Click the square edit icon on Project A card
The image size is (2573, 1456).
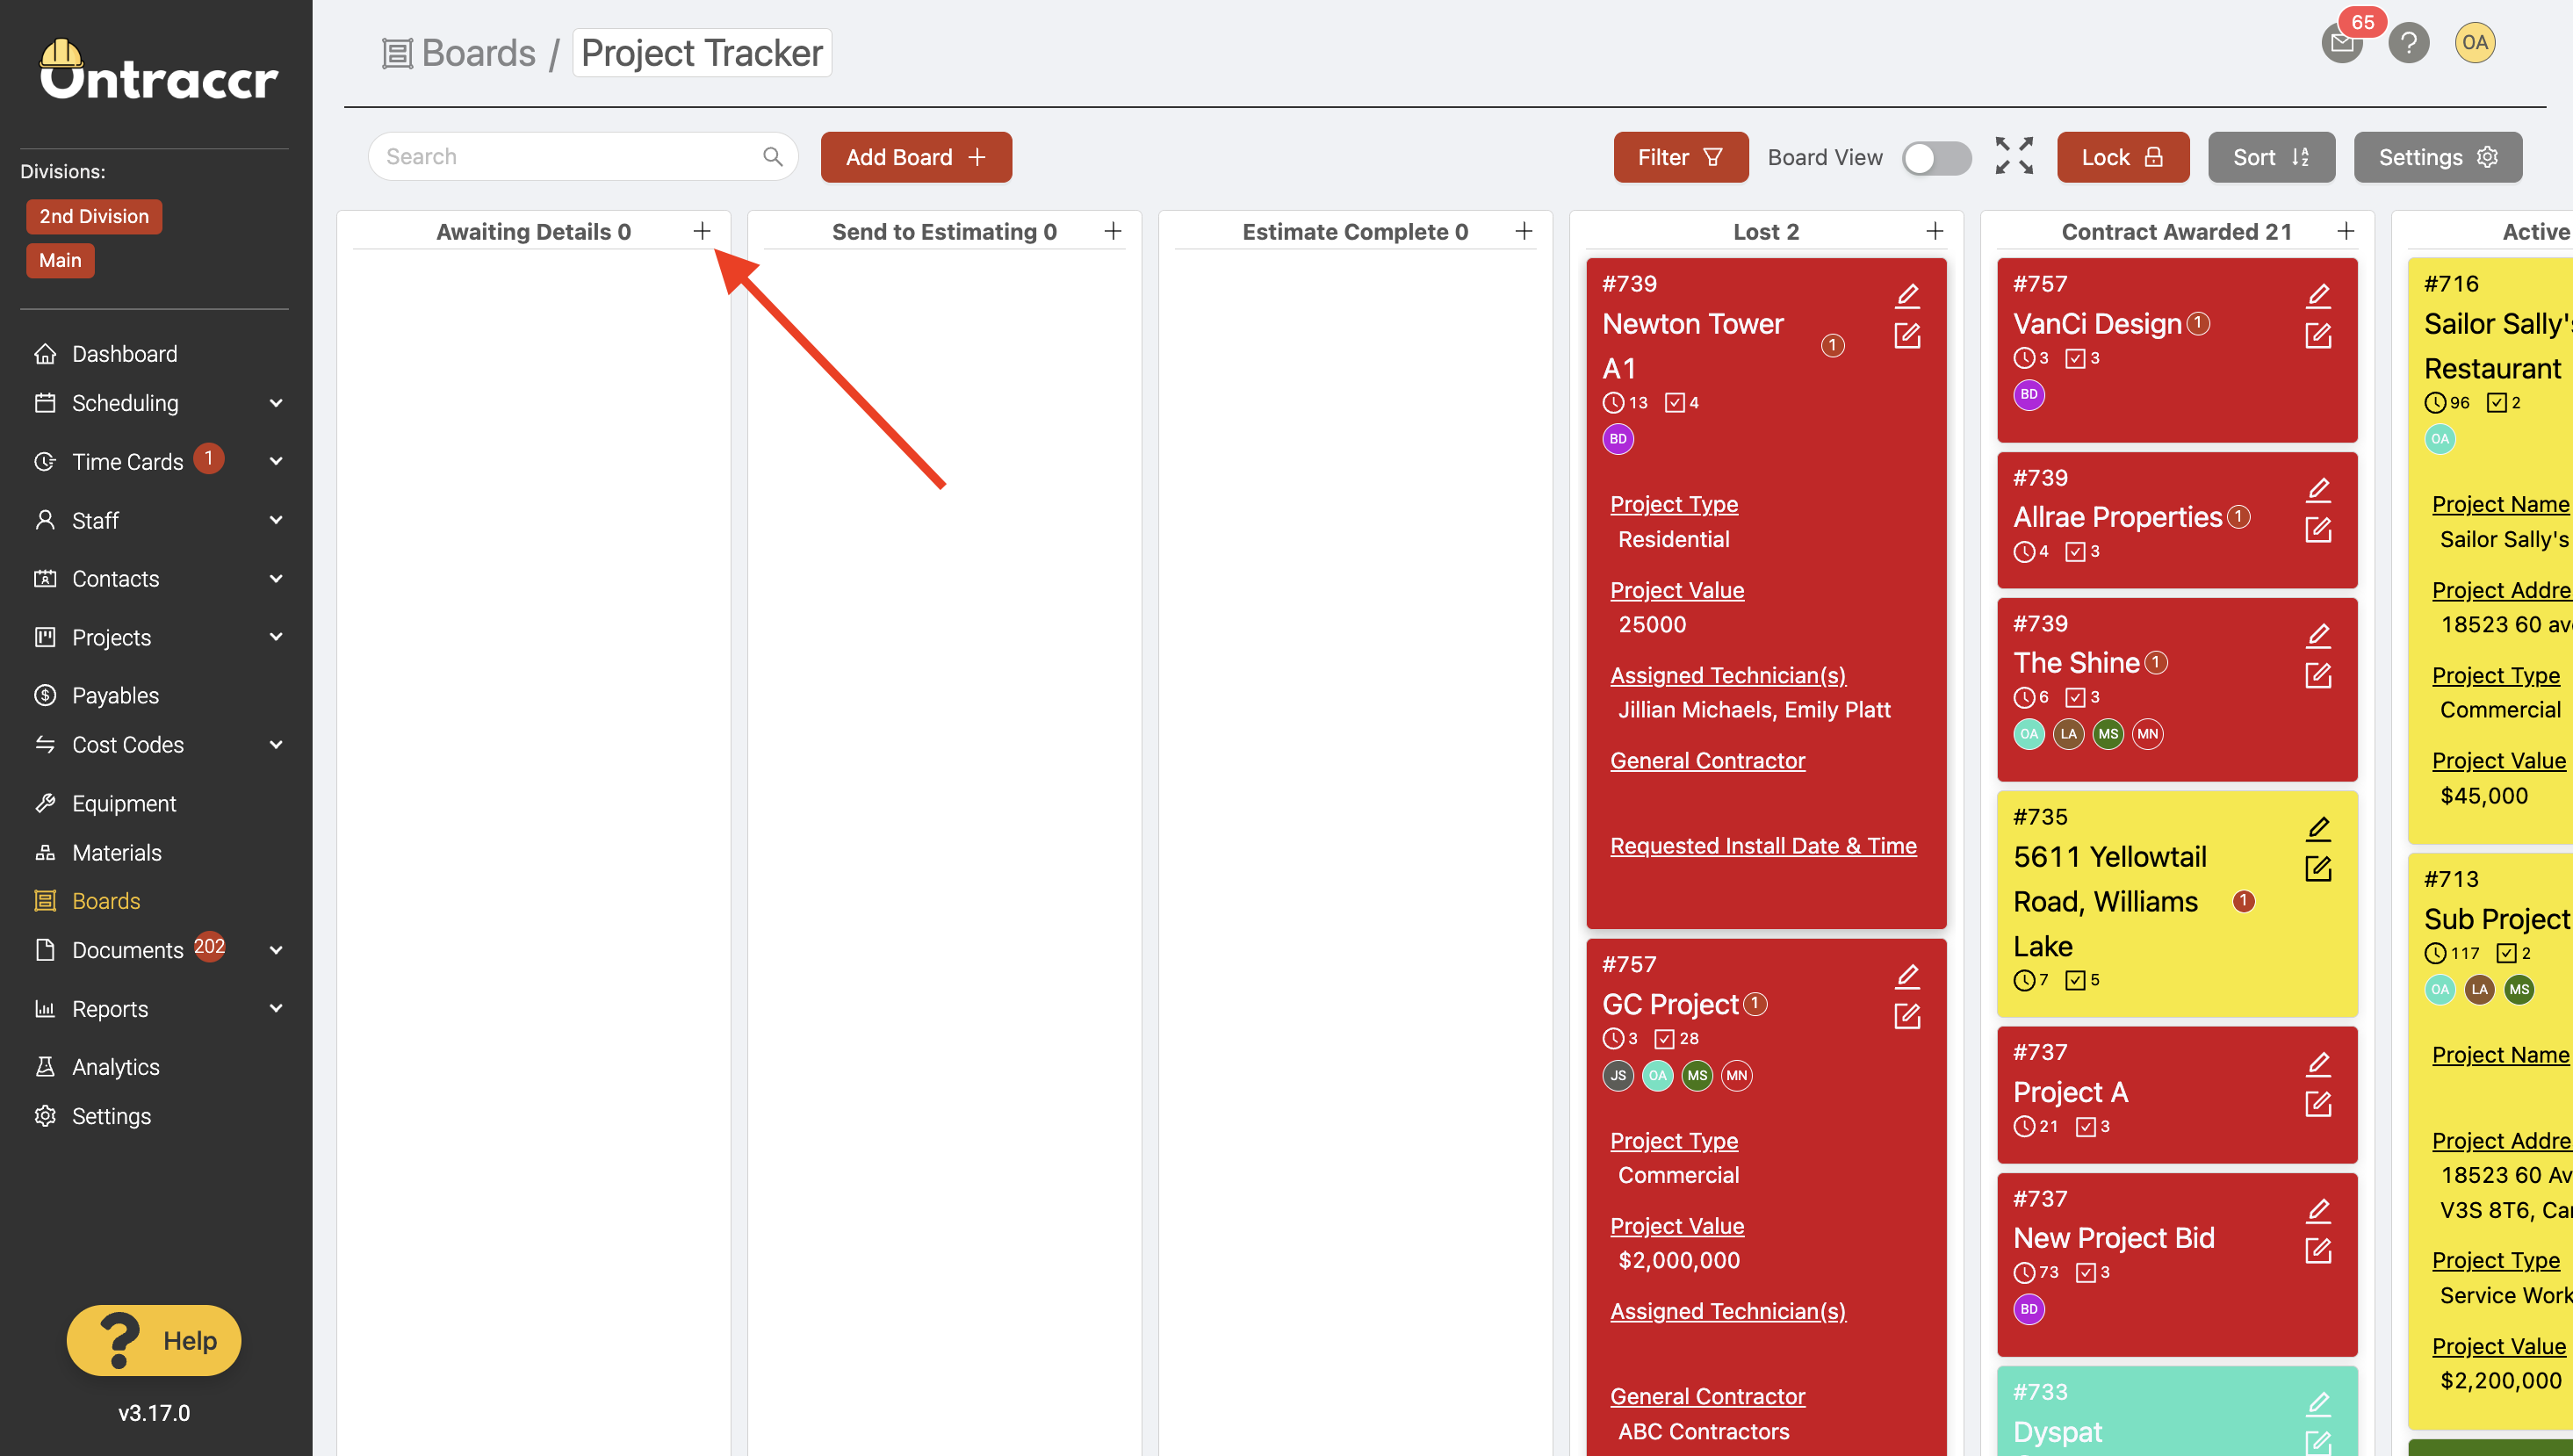pyautogui.click(x=2318, y=1104)
